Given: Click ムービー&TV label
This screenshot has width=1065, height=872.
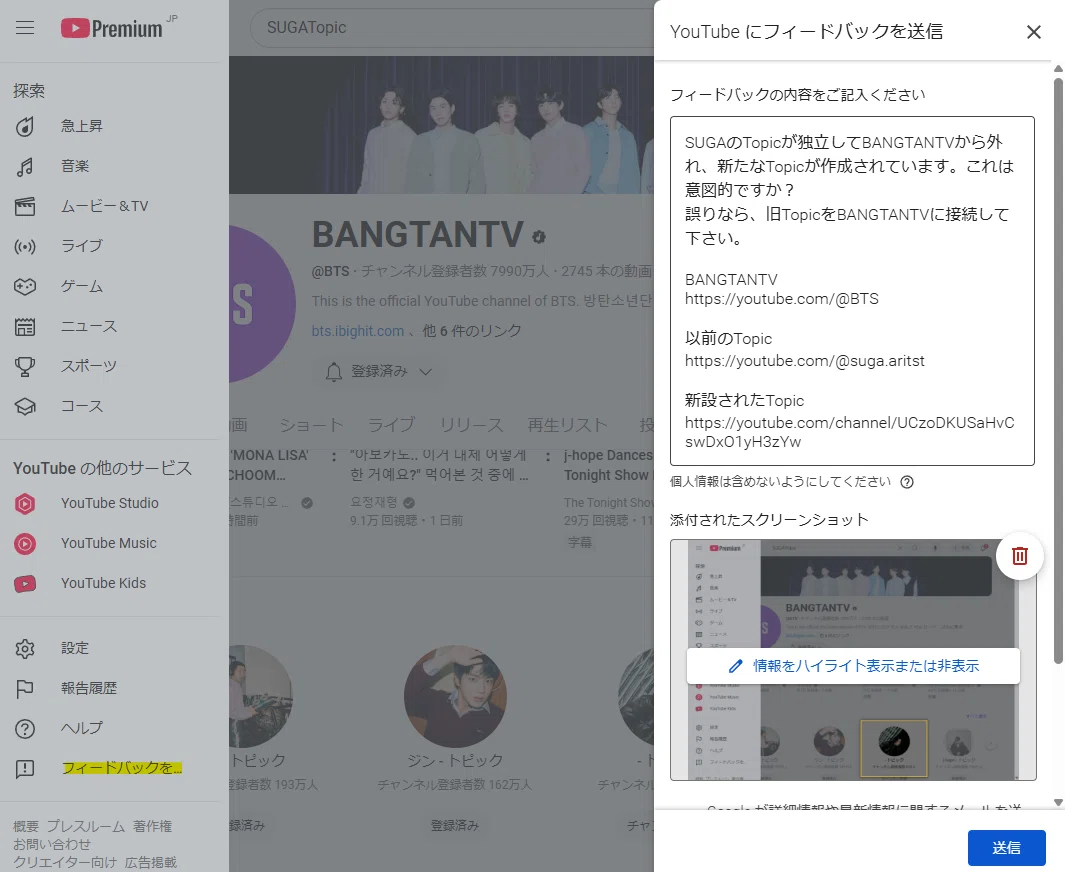Looking at the screenshot, I should click(105, 206).
